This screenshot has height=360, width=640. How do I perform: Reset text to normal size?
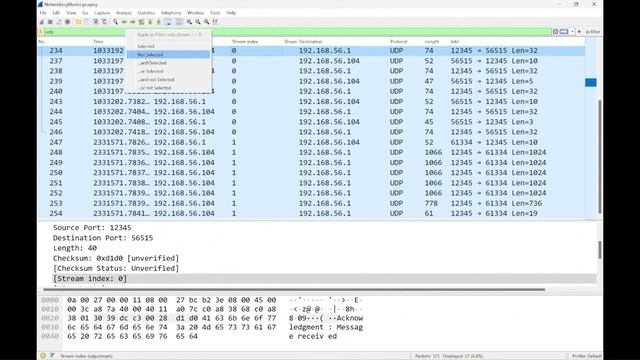click(x=207, y=22)
